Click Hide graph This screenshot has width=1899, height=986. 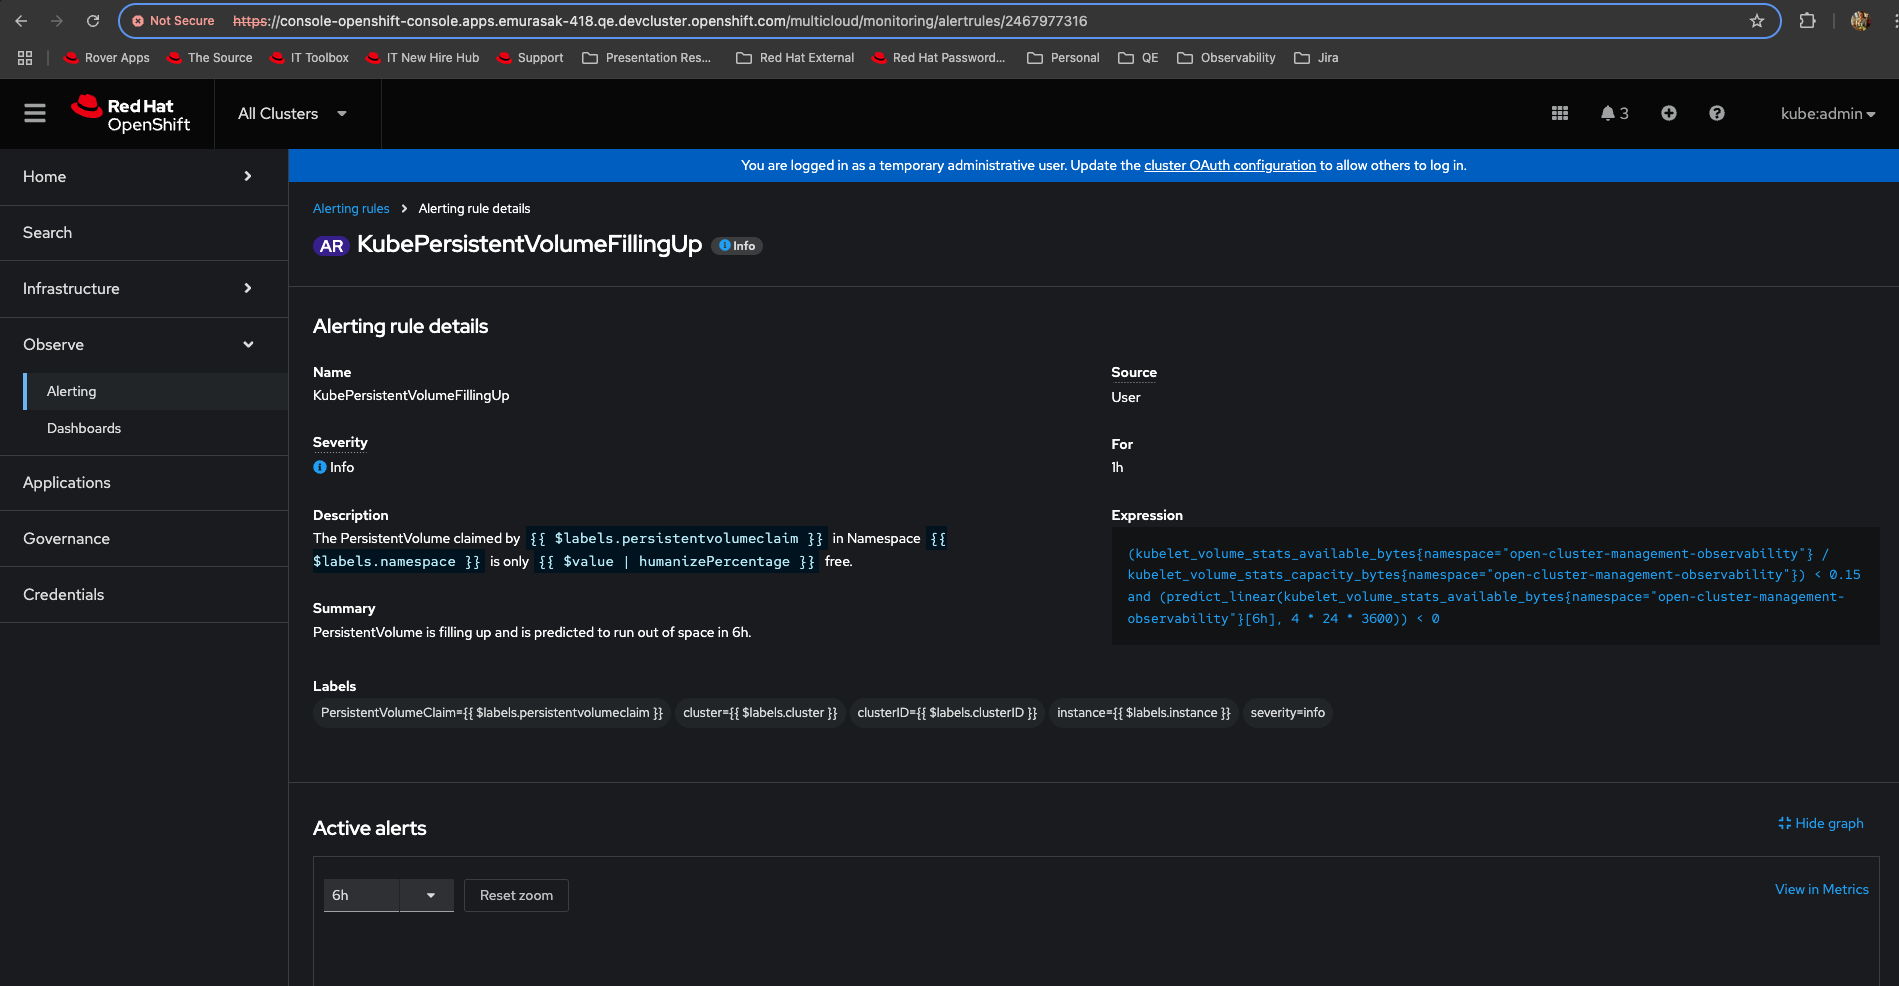coord(1821,824)
